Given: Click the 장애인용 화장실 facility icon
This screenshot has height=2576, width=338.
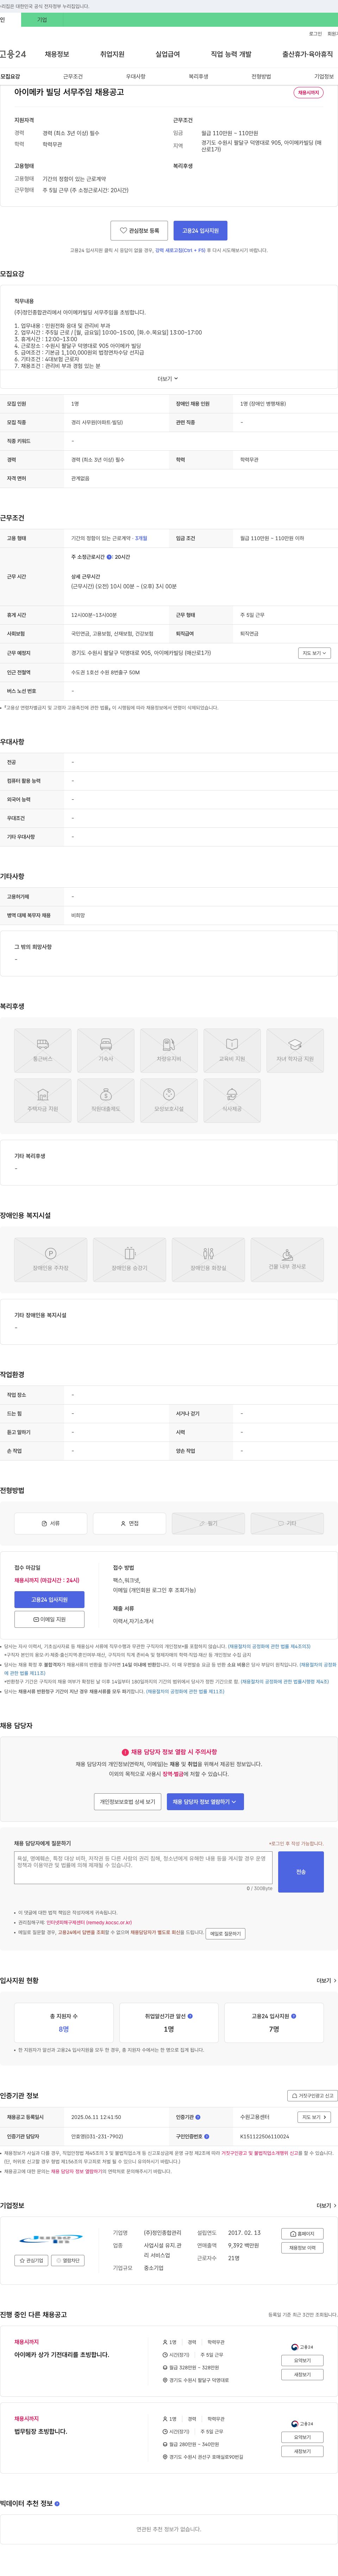Looking at the screenshot, I should click(208, 1259).
